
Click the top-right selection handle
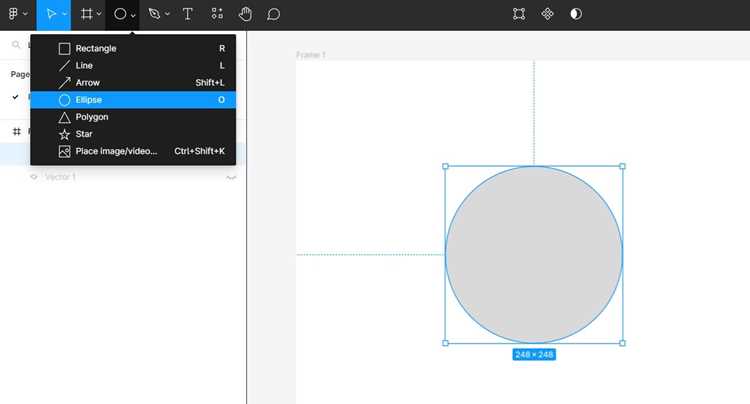click(x=622, y=166)
